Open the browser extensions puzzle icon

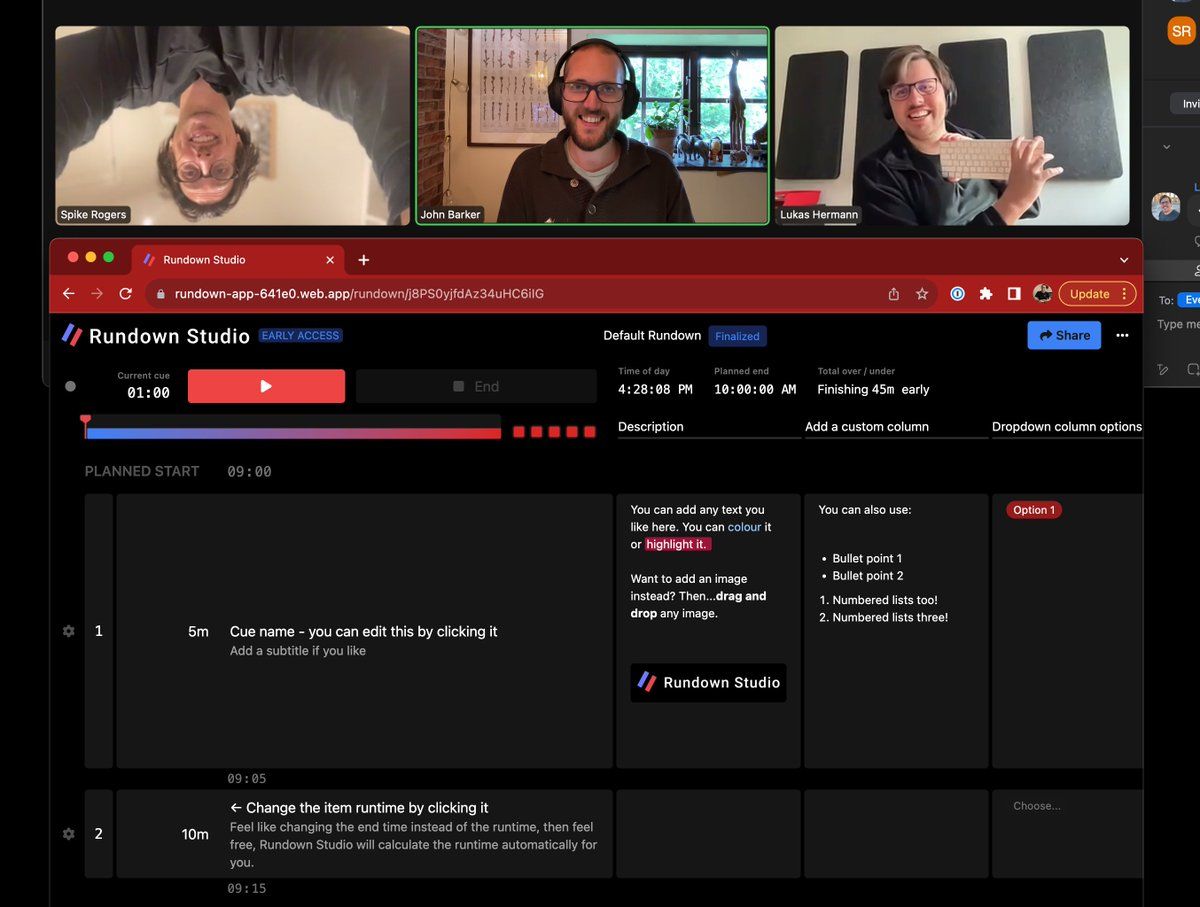(x=986, y=294)
